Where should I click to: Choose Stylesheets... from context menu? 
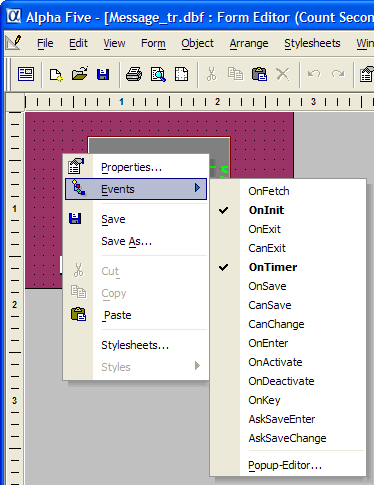click(136, 345)
